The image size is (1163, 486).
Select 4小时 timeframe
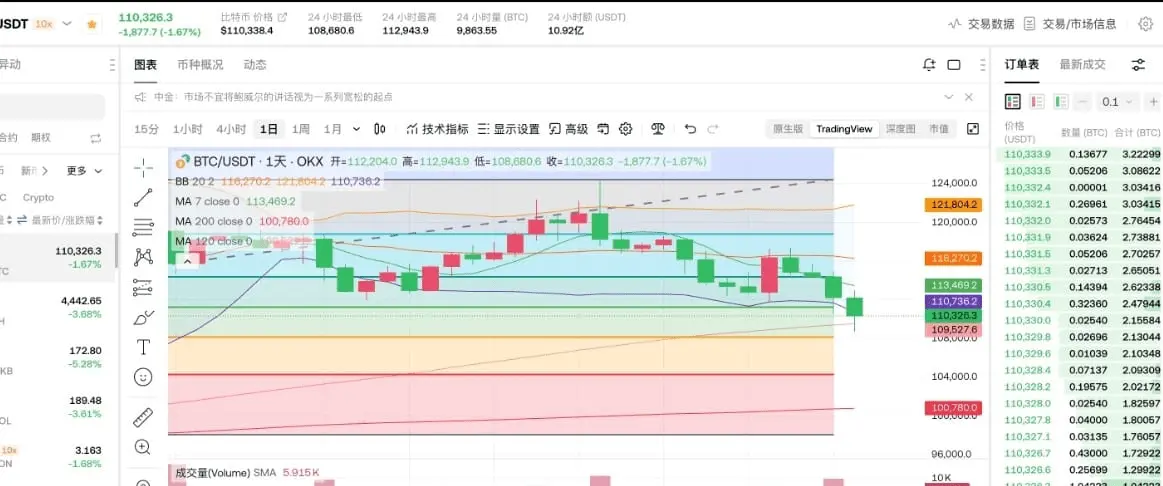tap(231, 129)
